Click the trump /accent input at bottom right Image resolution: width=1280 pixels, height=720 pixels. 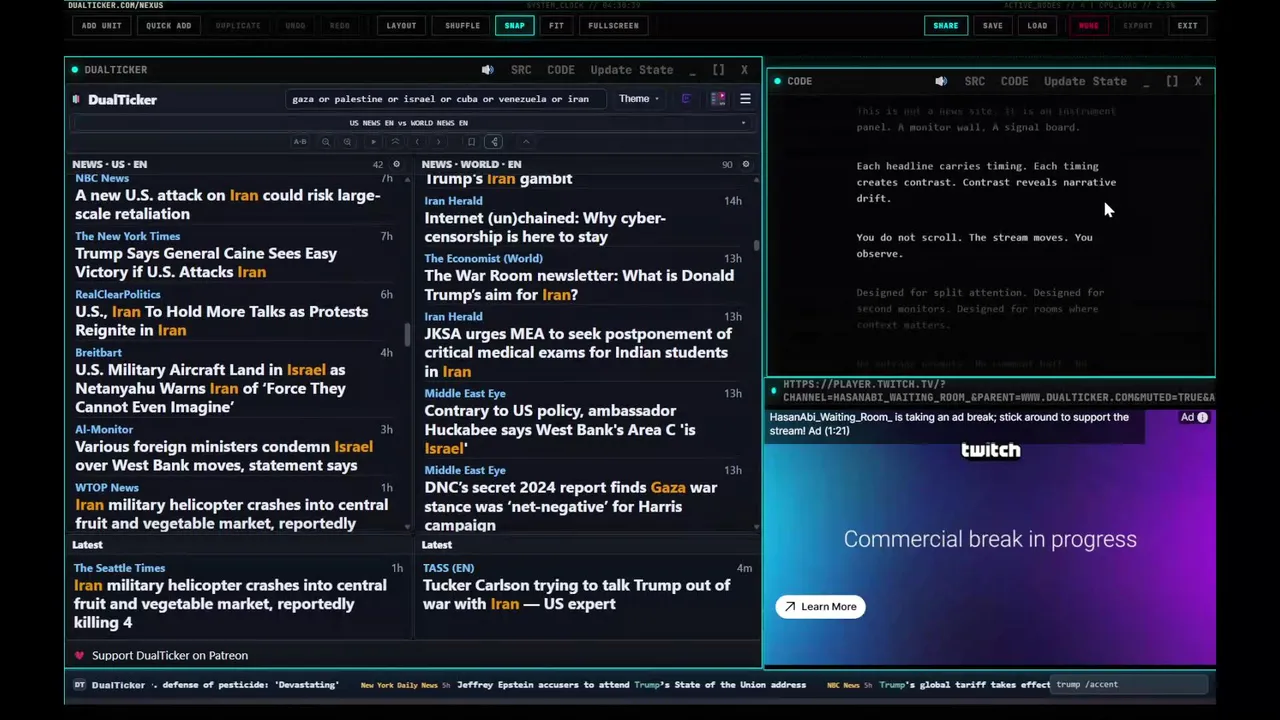click(1130, 685)
